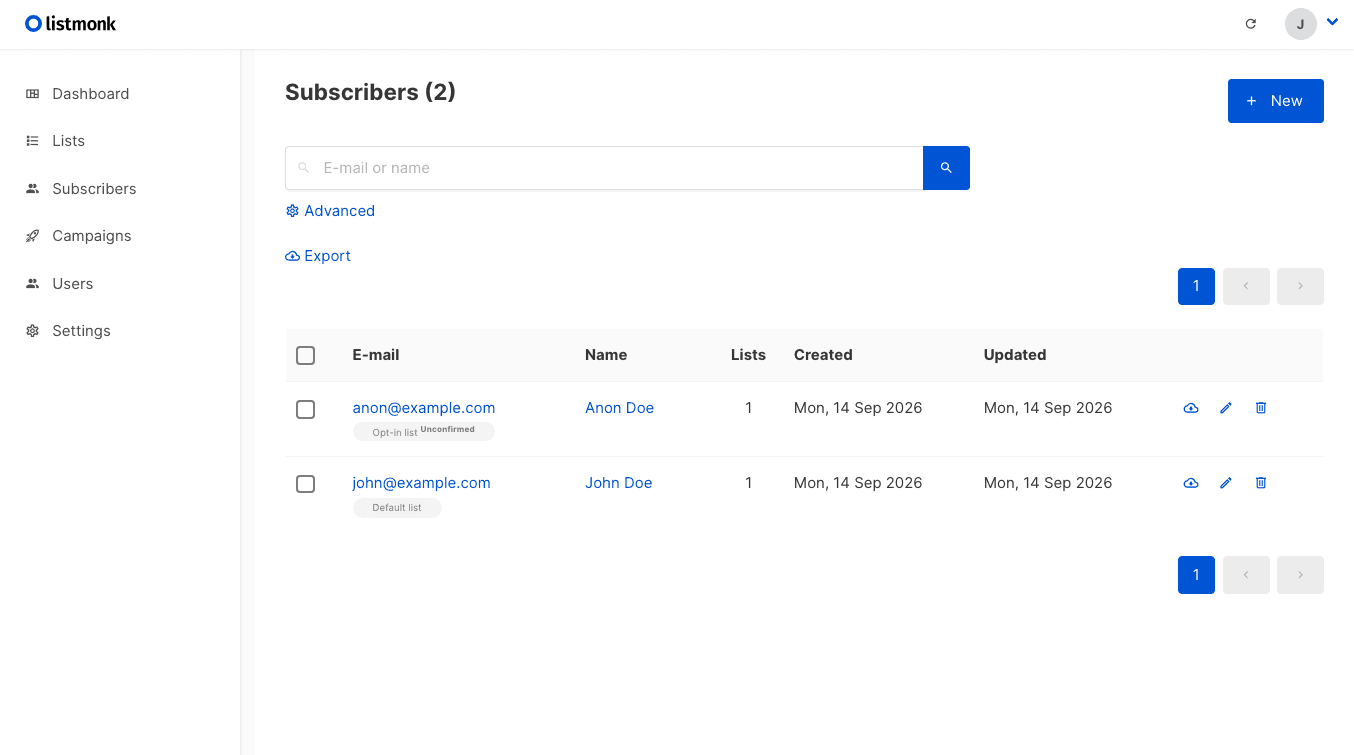Open john@example.com subscriber link
Viewport: 1354px width, 755px height.
(x=421, y=483)
